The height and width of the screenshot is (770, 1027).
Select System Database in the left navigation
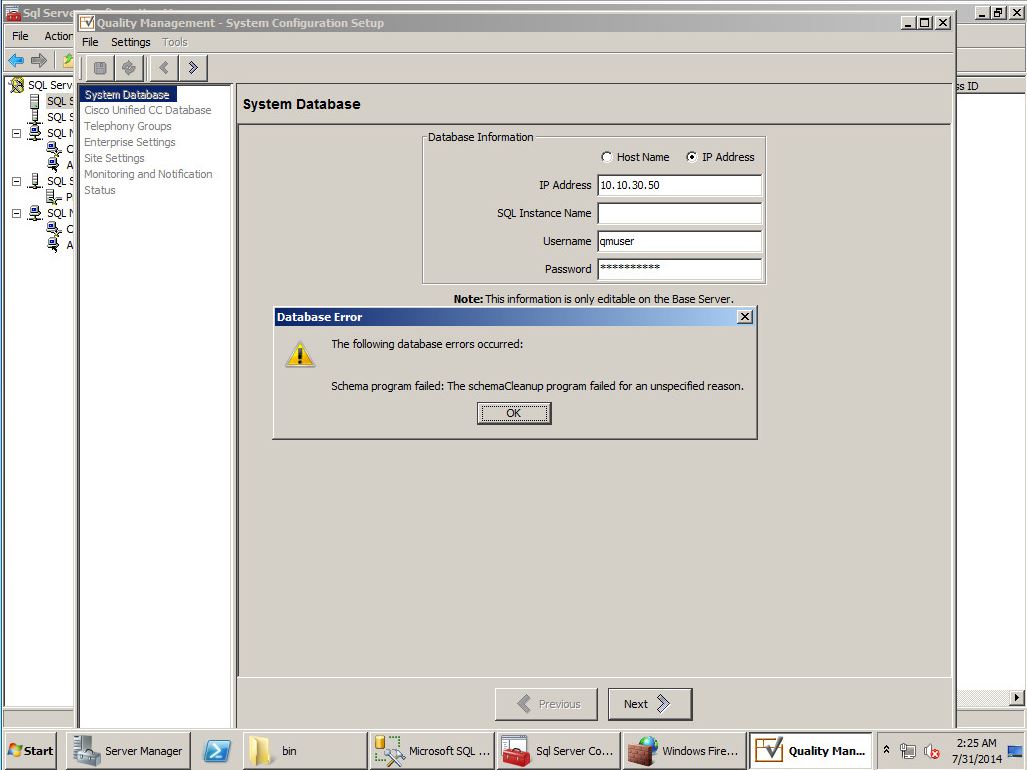pos(127,94)
